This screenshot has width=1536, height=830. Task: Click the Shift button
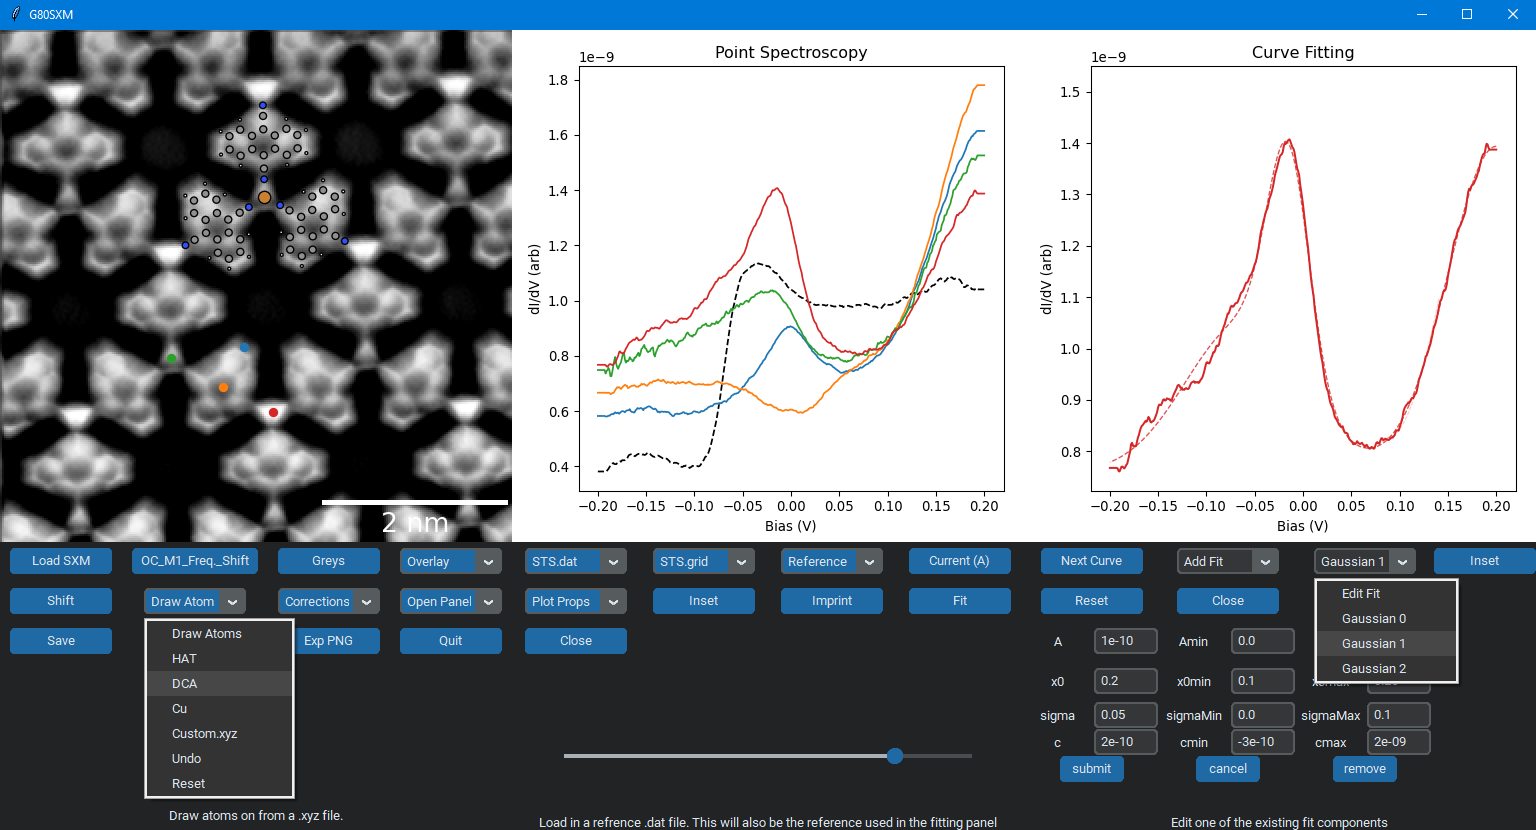tap(61, 601)
